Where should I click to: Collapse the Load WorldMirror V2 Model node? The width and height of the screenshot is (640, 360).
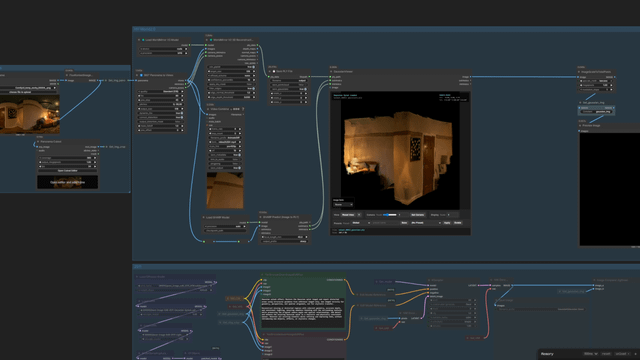(139, 40)
